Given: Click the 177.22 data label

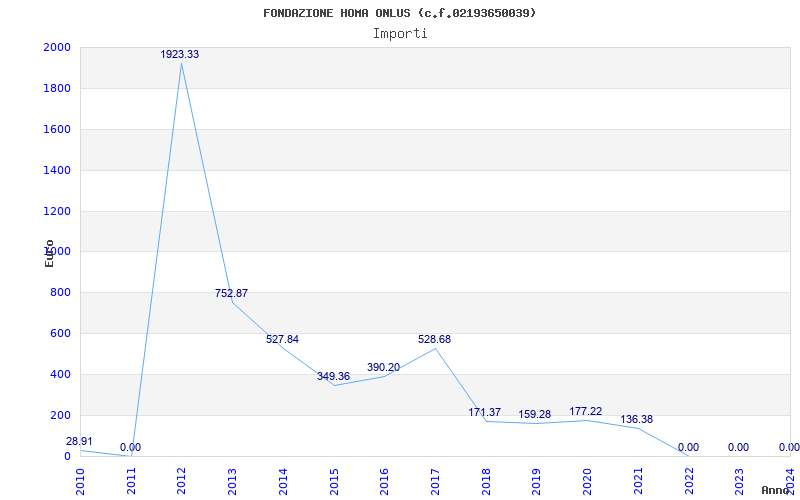Looking at the screenshot, I should 586,411.
